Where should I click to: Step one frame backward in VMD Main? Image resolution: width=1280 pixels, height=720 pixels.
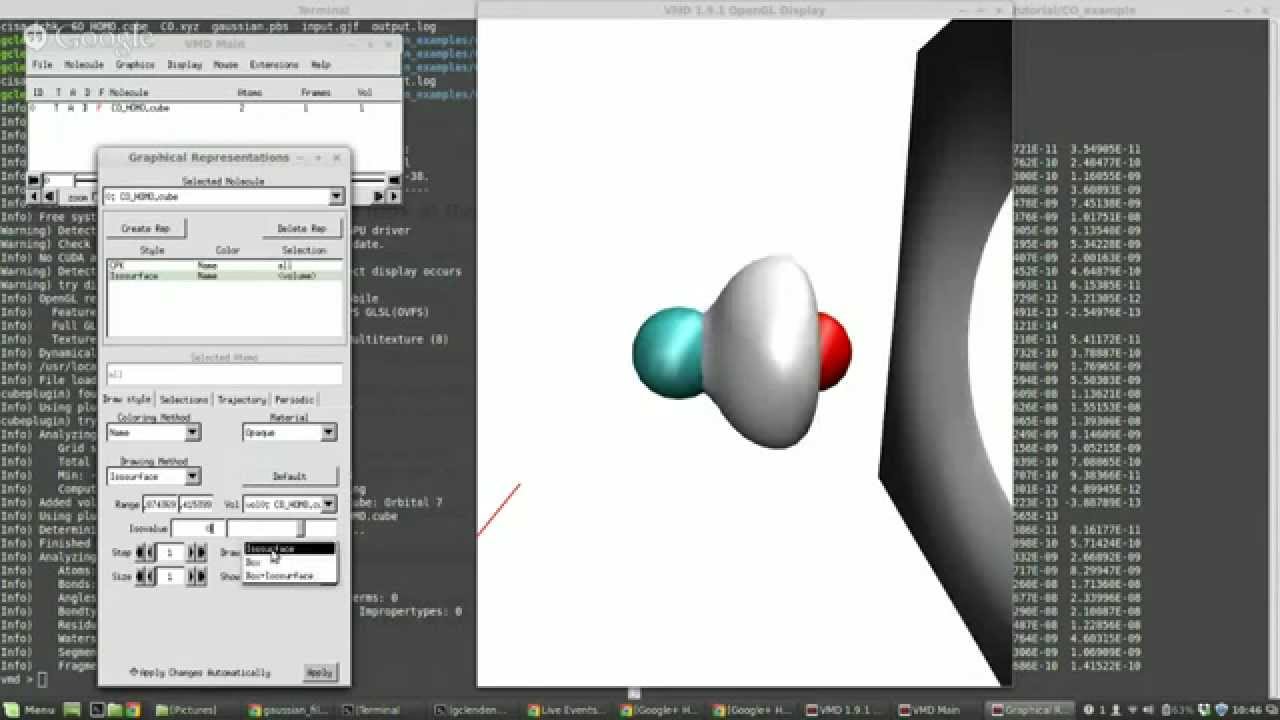(49, 196)
